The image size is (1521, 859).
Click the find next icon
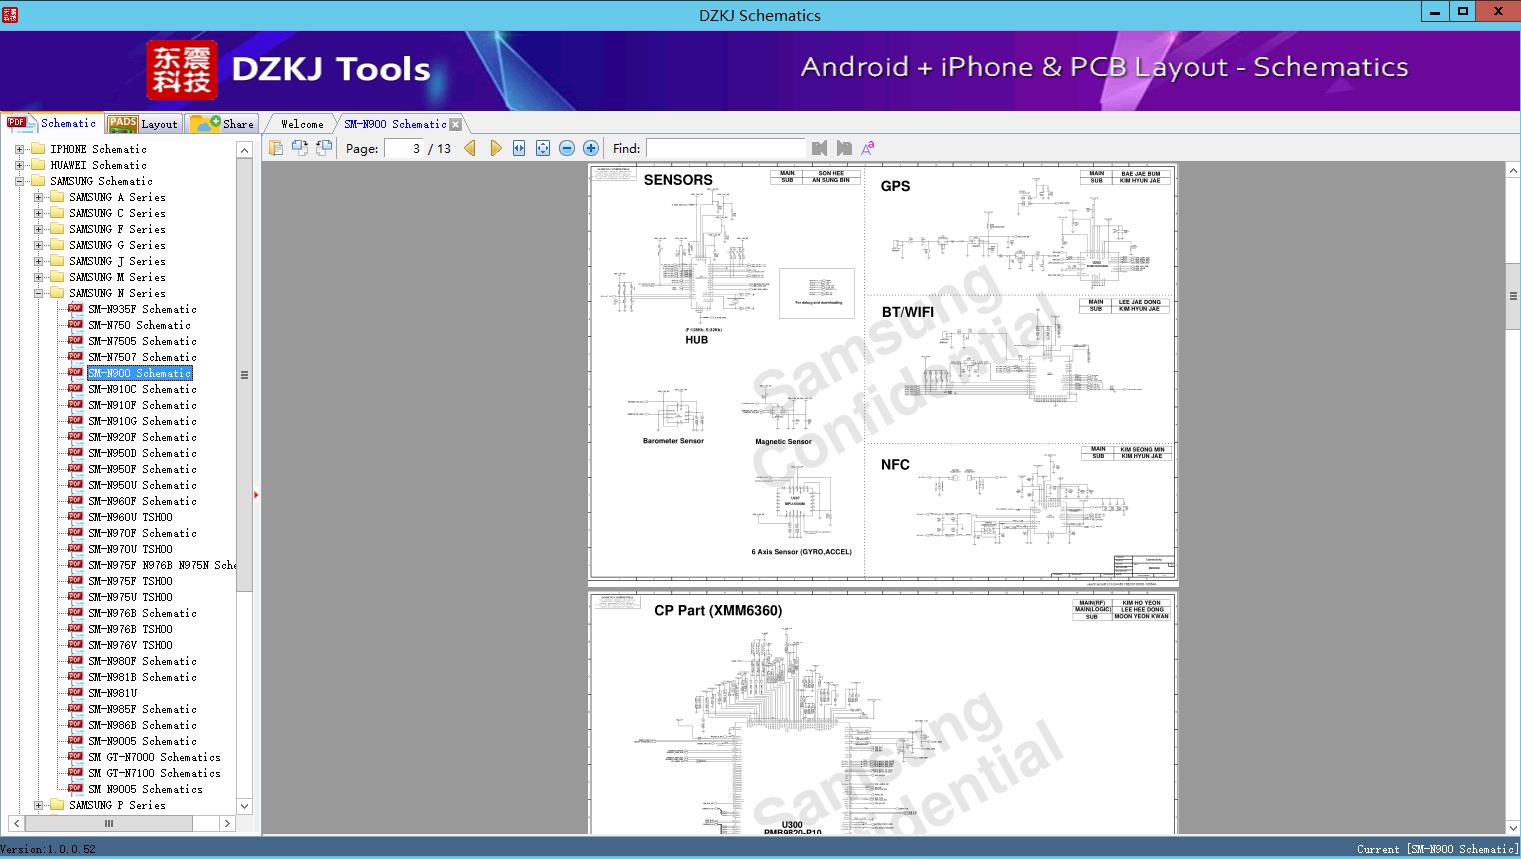point(844,148)
